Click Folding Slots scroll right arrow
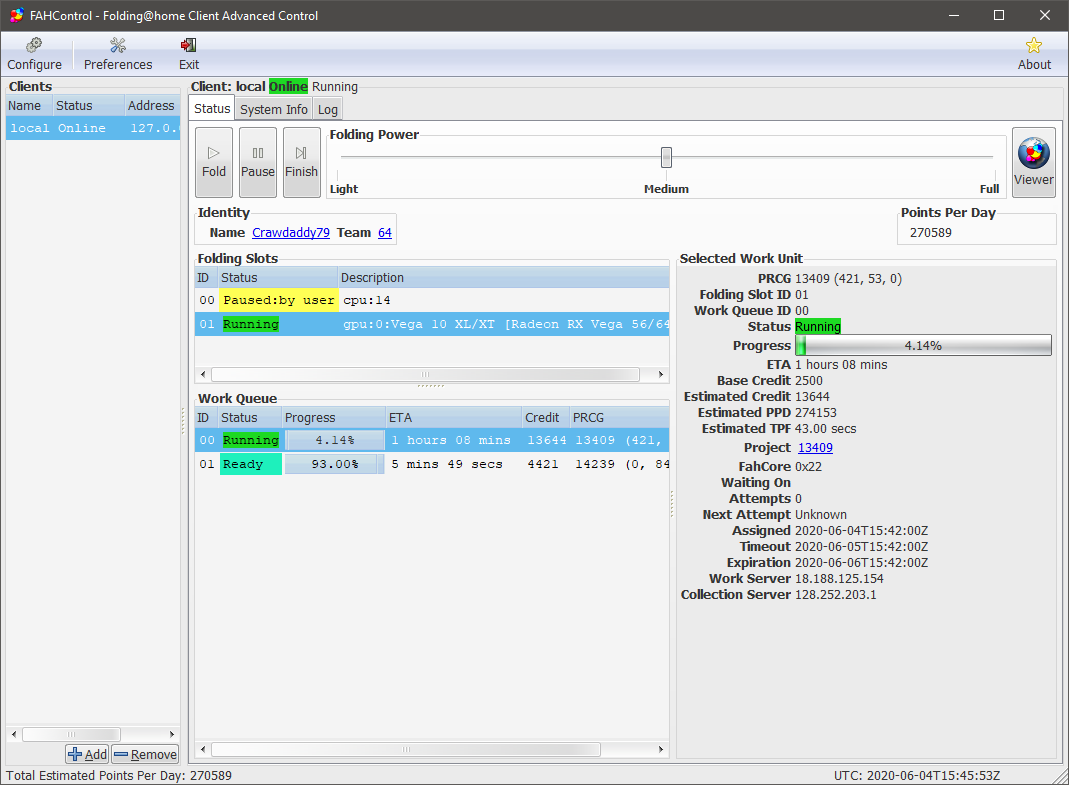This screenshot has height=785, width=1069. pos(660,374)
